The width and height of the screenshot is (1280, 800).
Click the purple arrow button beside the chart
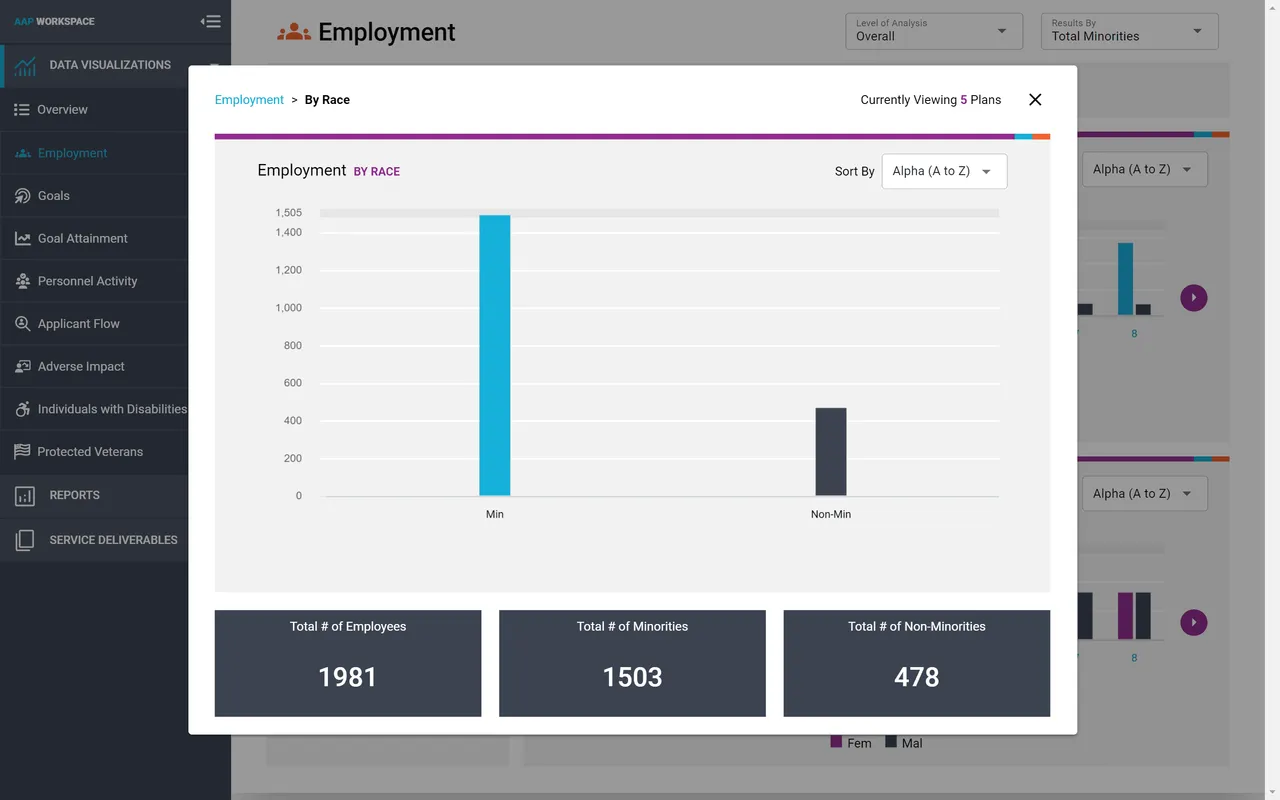click(x=1193, y=297)
